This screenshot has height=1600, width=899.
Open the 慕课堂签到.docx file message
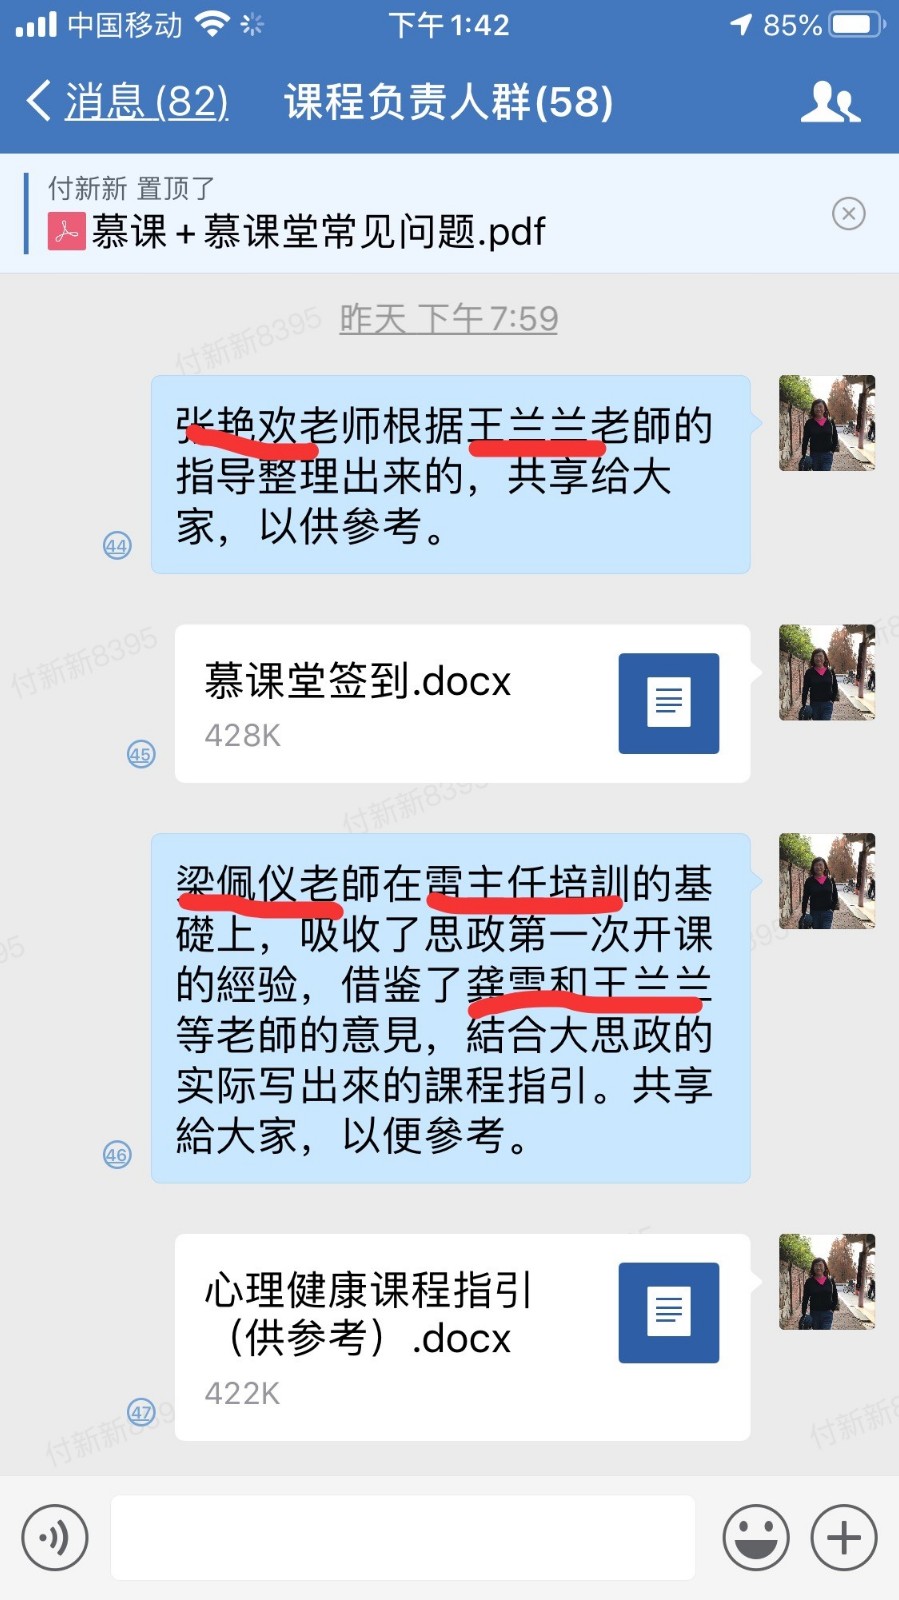[x=462, y=703]
